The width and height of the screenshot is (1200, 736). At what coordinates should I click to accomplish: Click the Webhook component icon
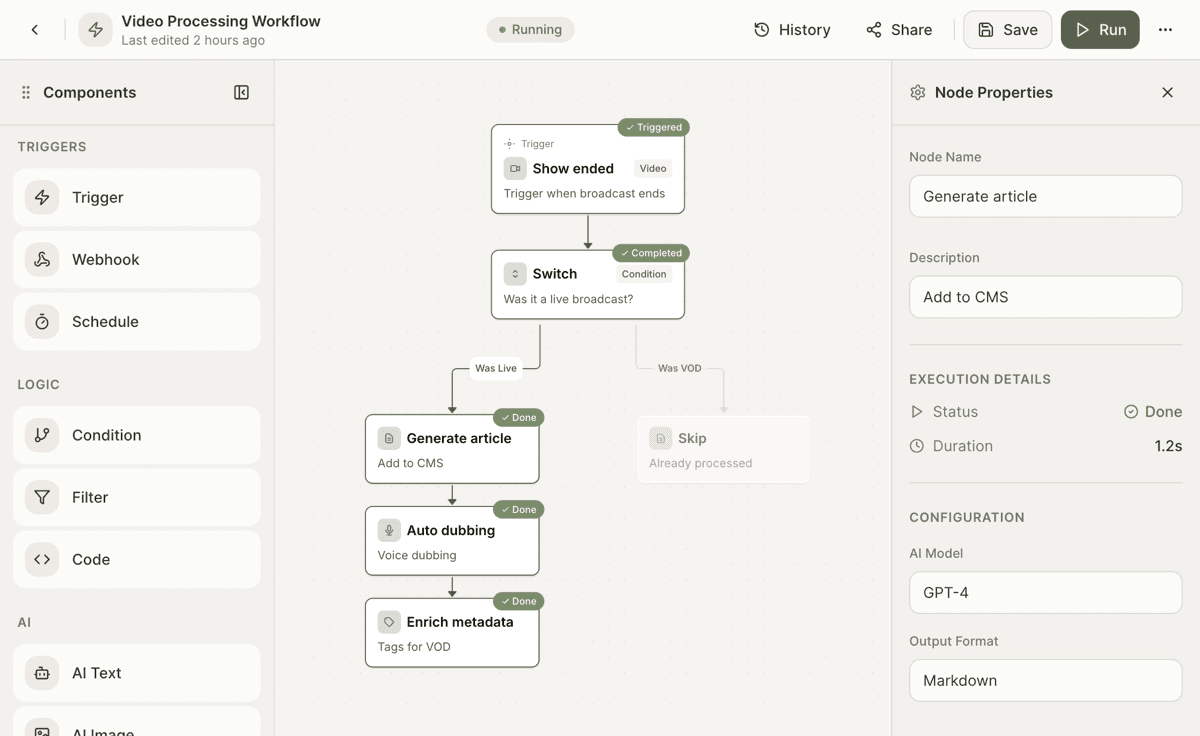(41, 259)
